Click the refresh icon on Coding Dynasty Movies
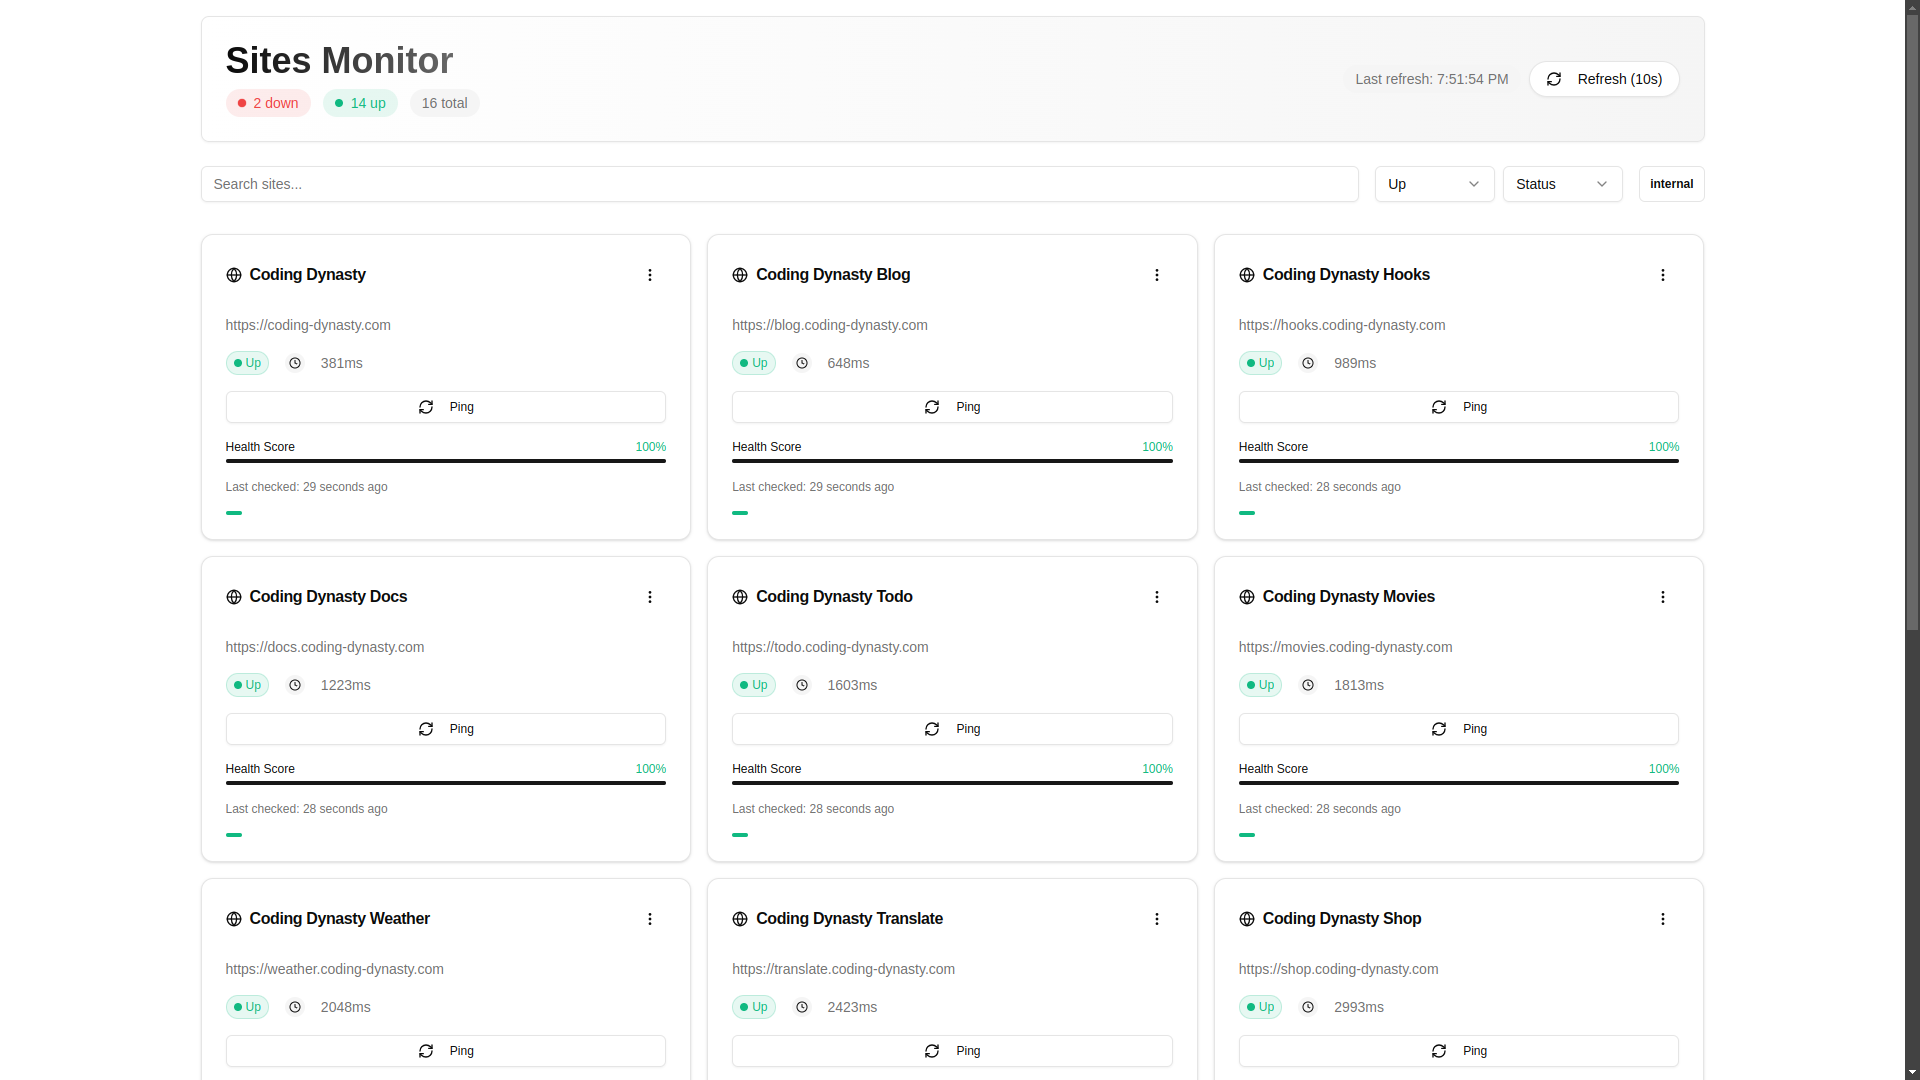 (x=1437, y=728)
